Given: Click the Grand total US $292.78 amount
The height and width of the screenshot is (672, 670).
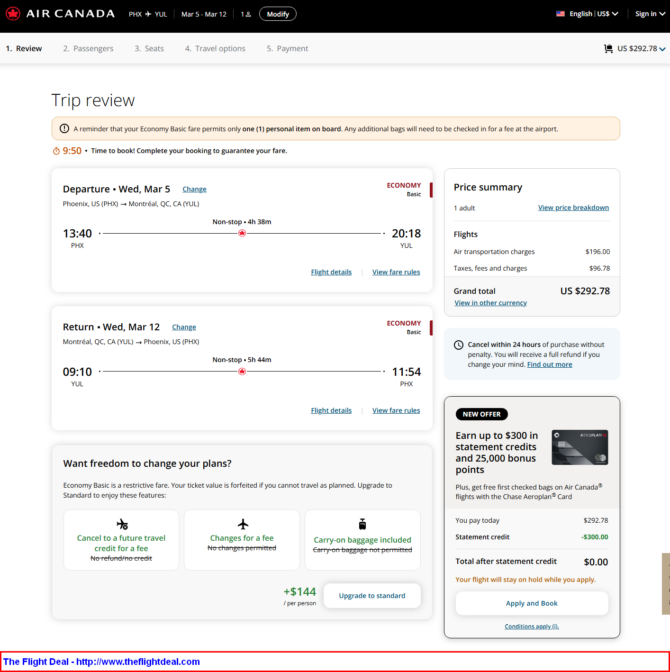Looking at the screenshot, I should [x=585, y=291].
